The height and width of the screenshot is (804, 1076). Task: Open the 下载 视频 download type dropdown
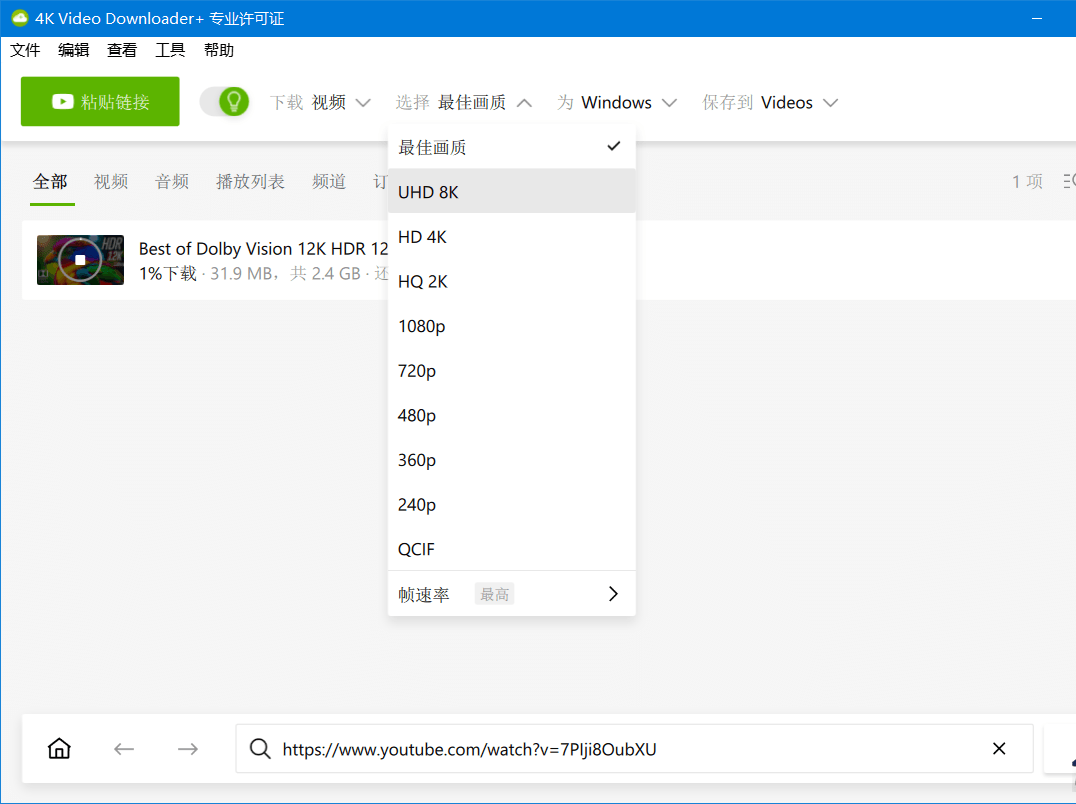tap(320, 102)
